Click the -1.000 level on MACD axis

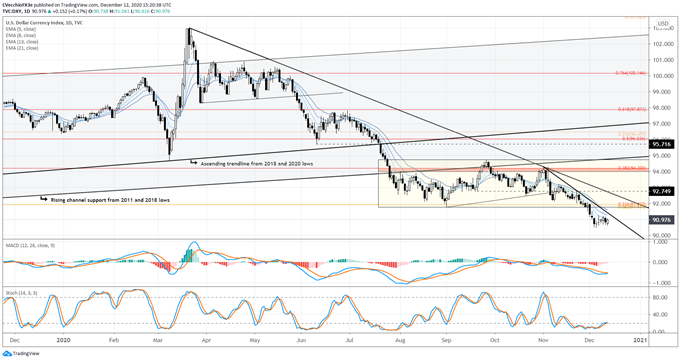662,283
